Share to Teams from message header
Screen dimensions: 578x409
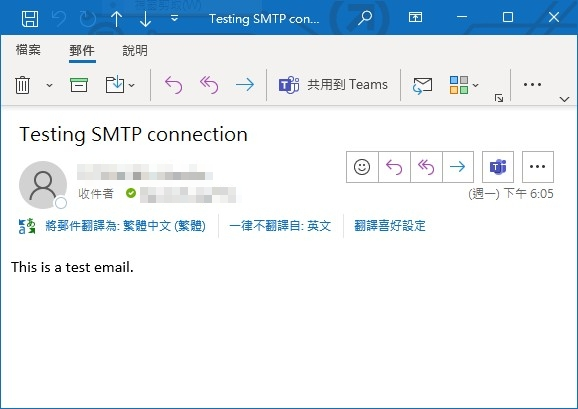pos(498,167)
